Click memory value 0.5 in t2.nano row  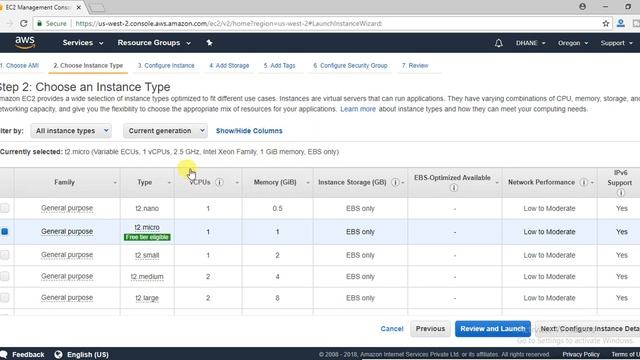point(277,209)
